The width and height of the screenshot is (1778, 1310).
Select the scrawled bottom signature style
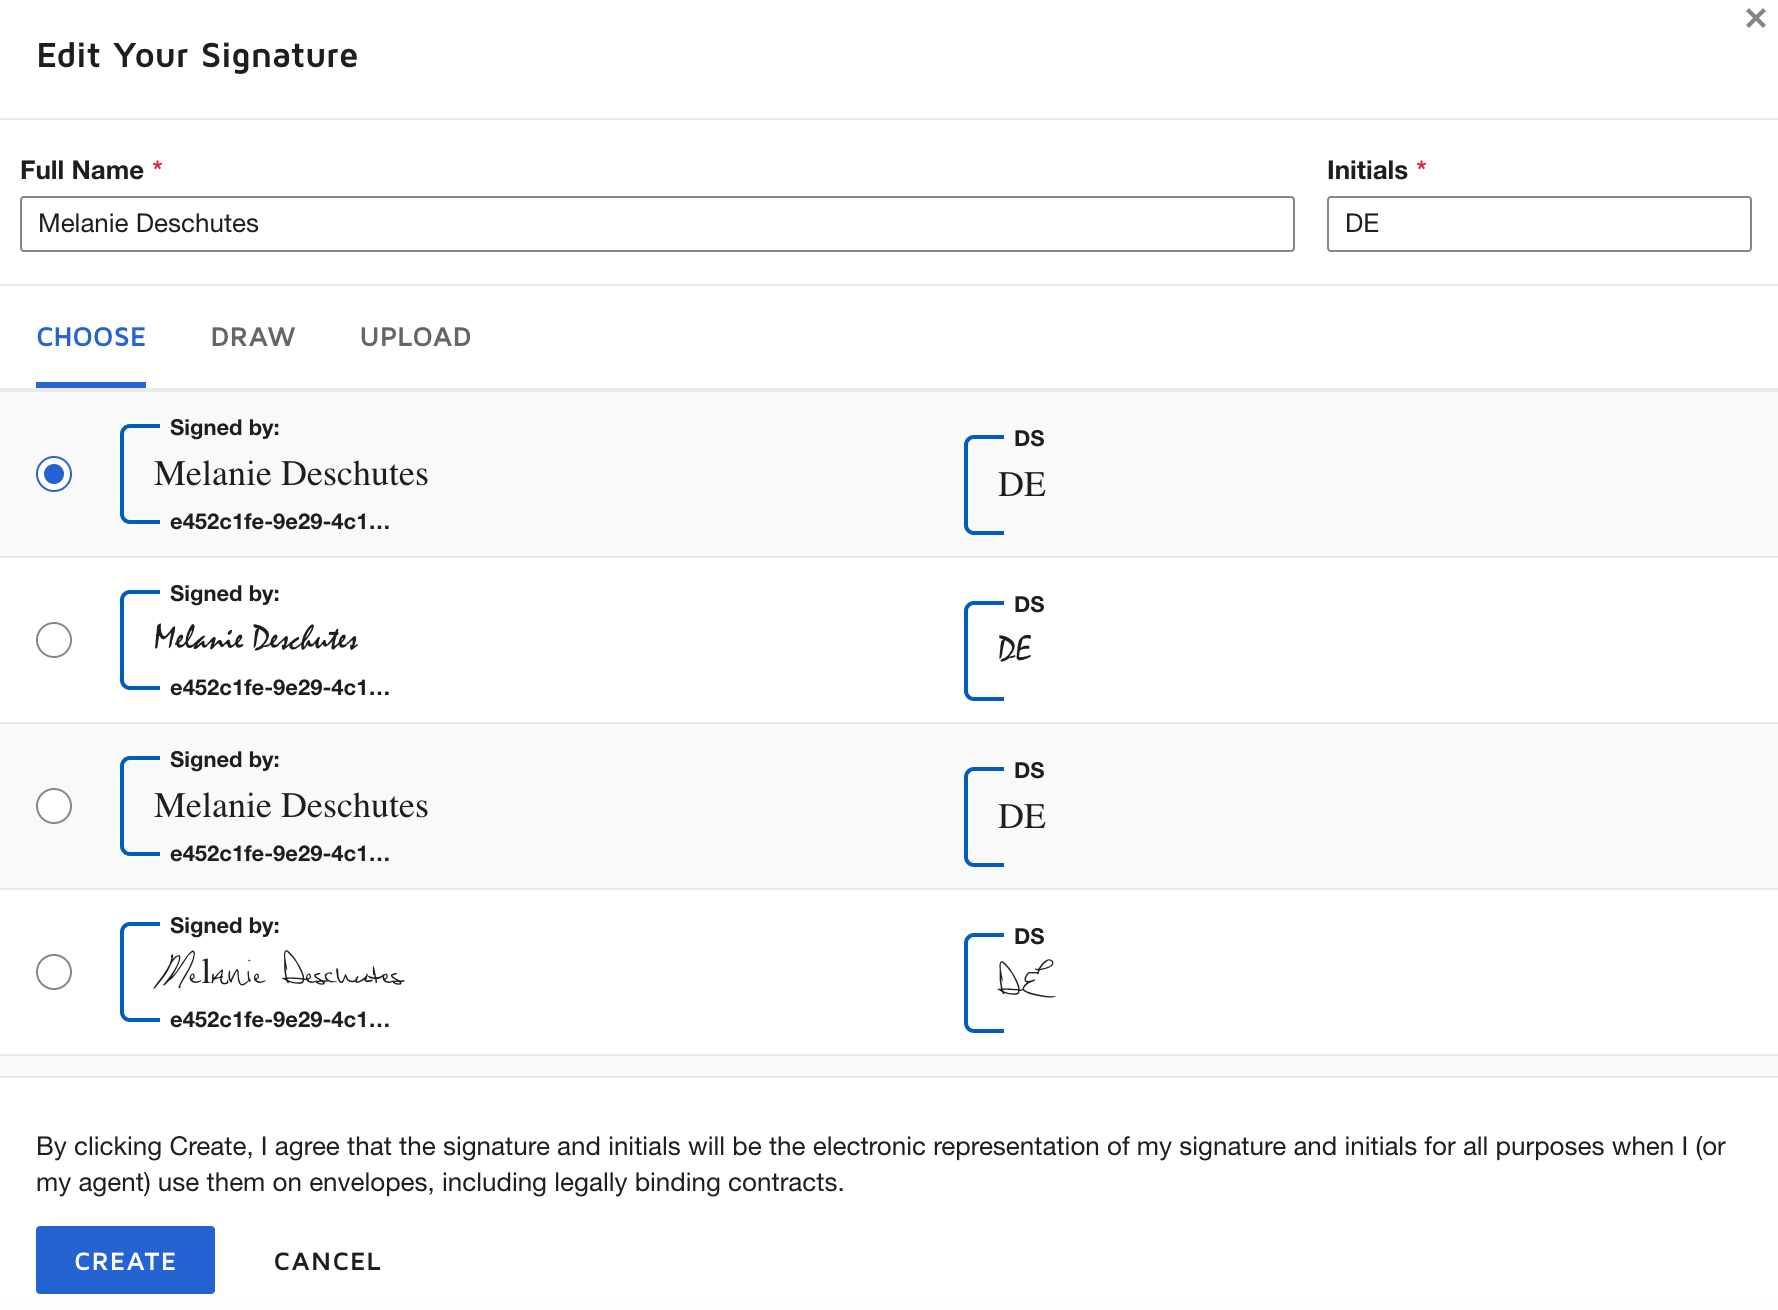coord(55,972)
